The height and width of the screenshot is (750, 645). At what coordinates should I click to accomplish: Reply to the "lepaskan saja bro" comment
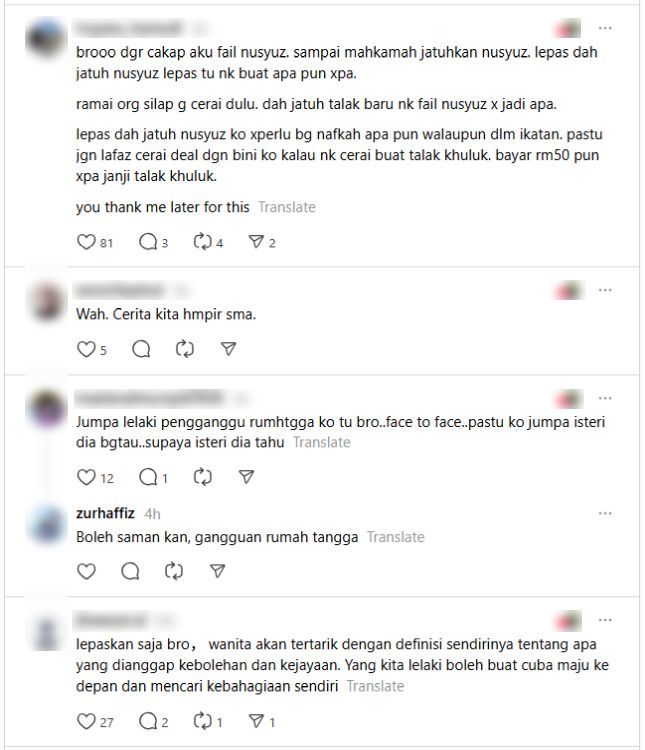pos(148,721)
